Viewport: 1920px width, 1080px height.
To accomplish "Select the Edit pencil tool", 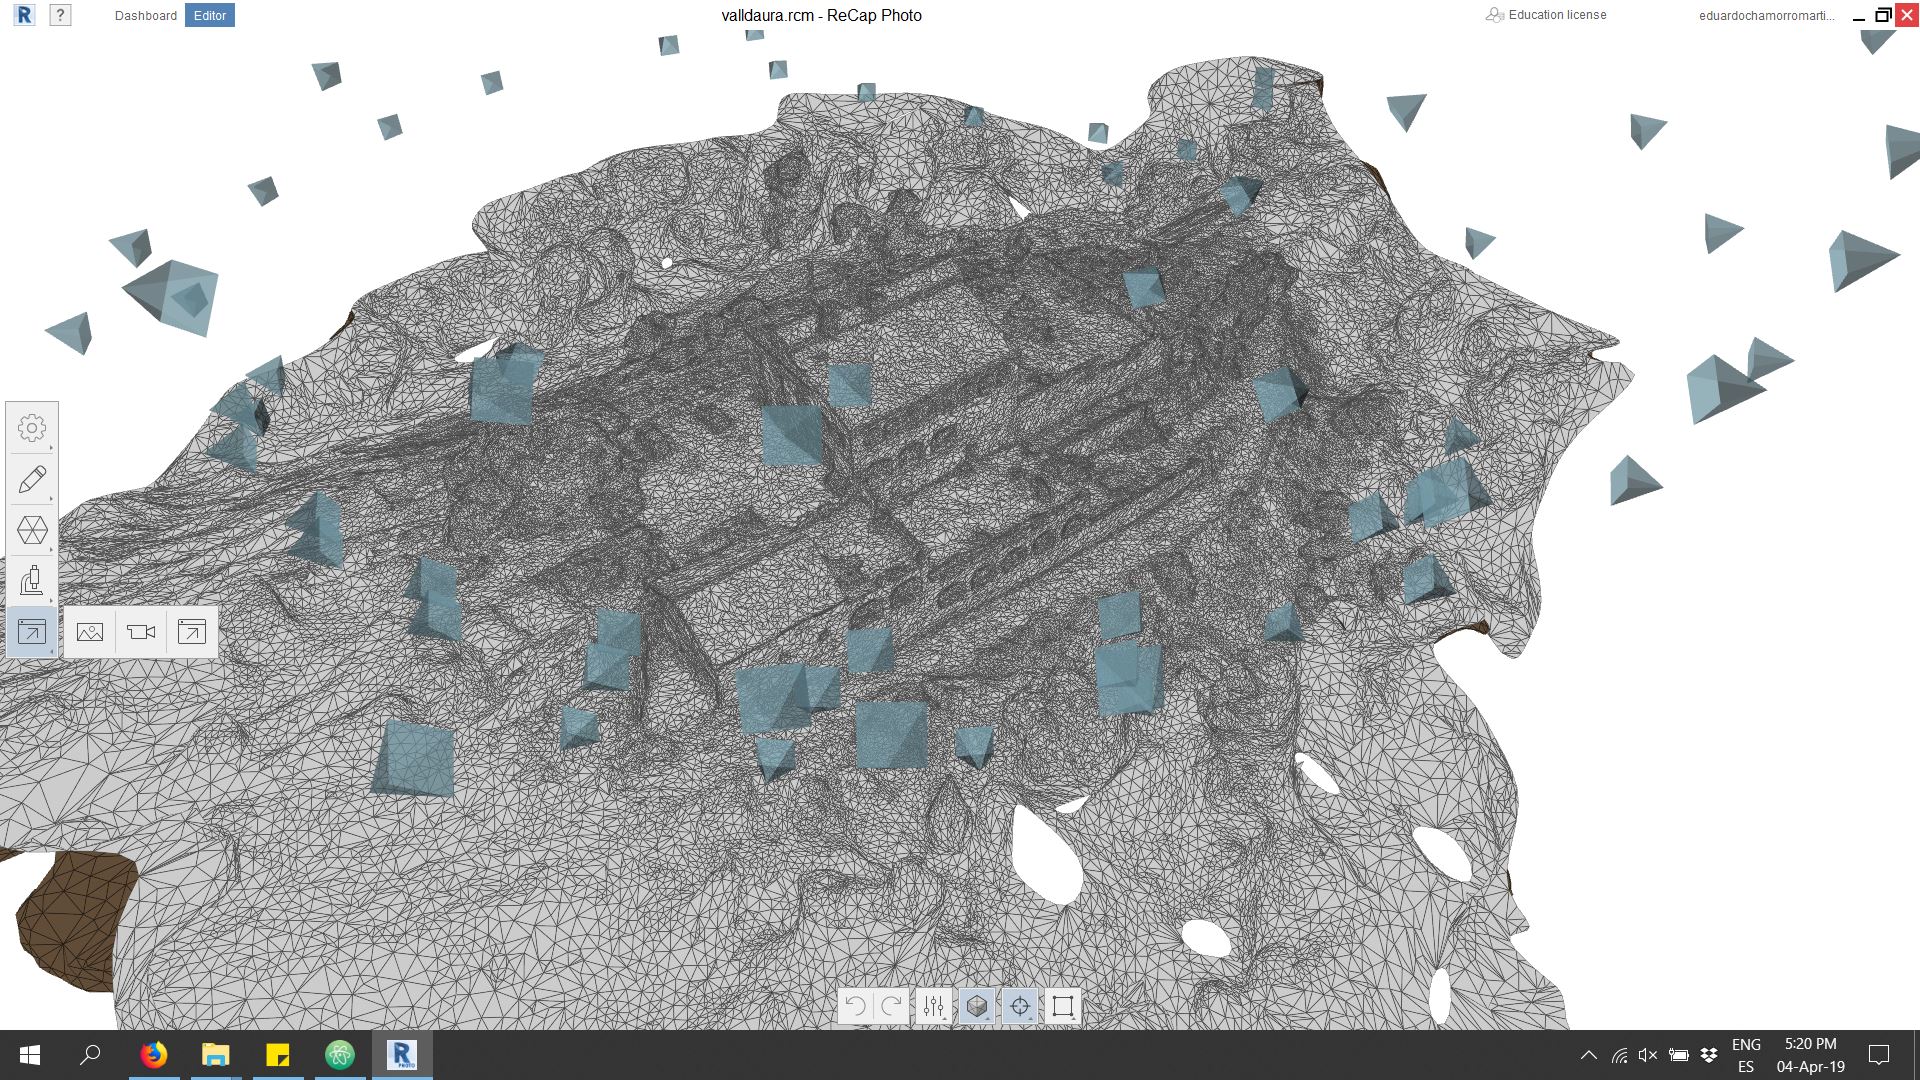I will click(x=32, y=479).
